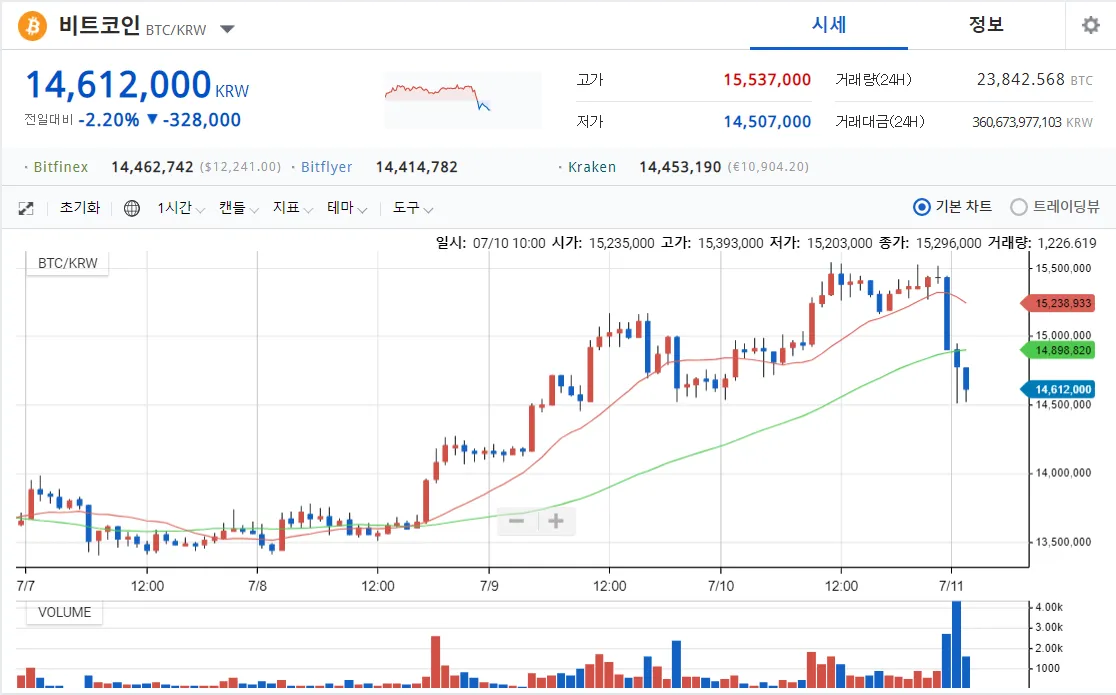Open the 1시간 interval dropdown
Screen dimensions: 1116x695
point(181,208)
